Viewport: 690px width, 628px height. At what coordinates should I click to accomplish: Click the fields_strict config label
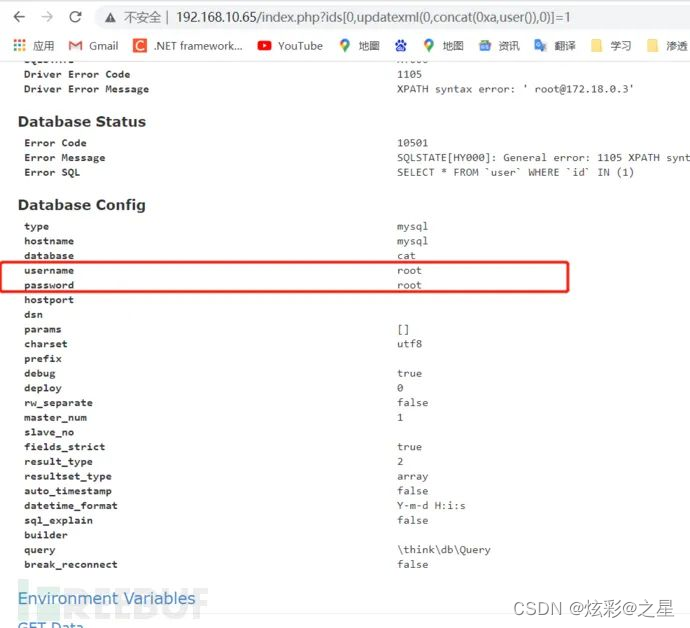pos(65,447)
